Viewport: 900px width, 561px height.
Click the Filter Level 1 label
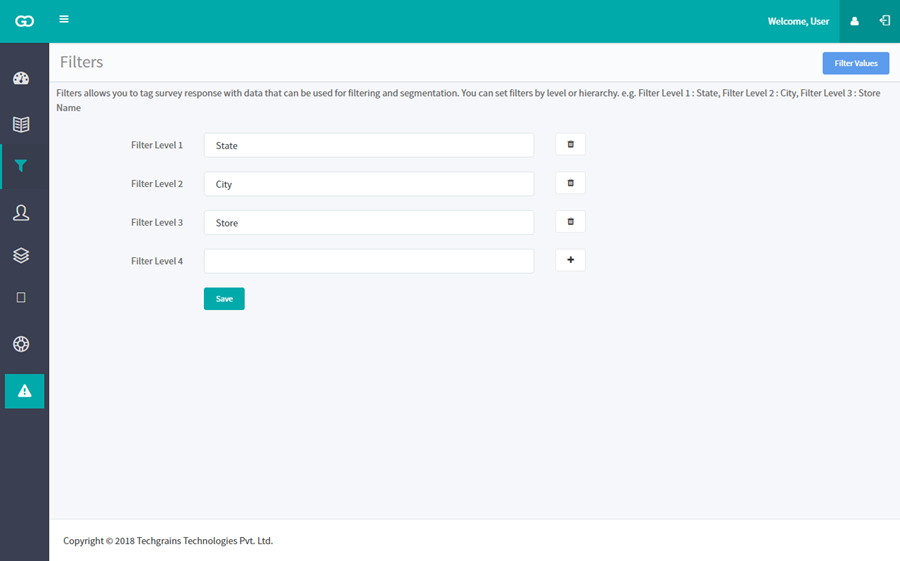157,145
